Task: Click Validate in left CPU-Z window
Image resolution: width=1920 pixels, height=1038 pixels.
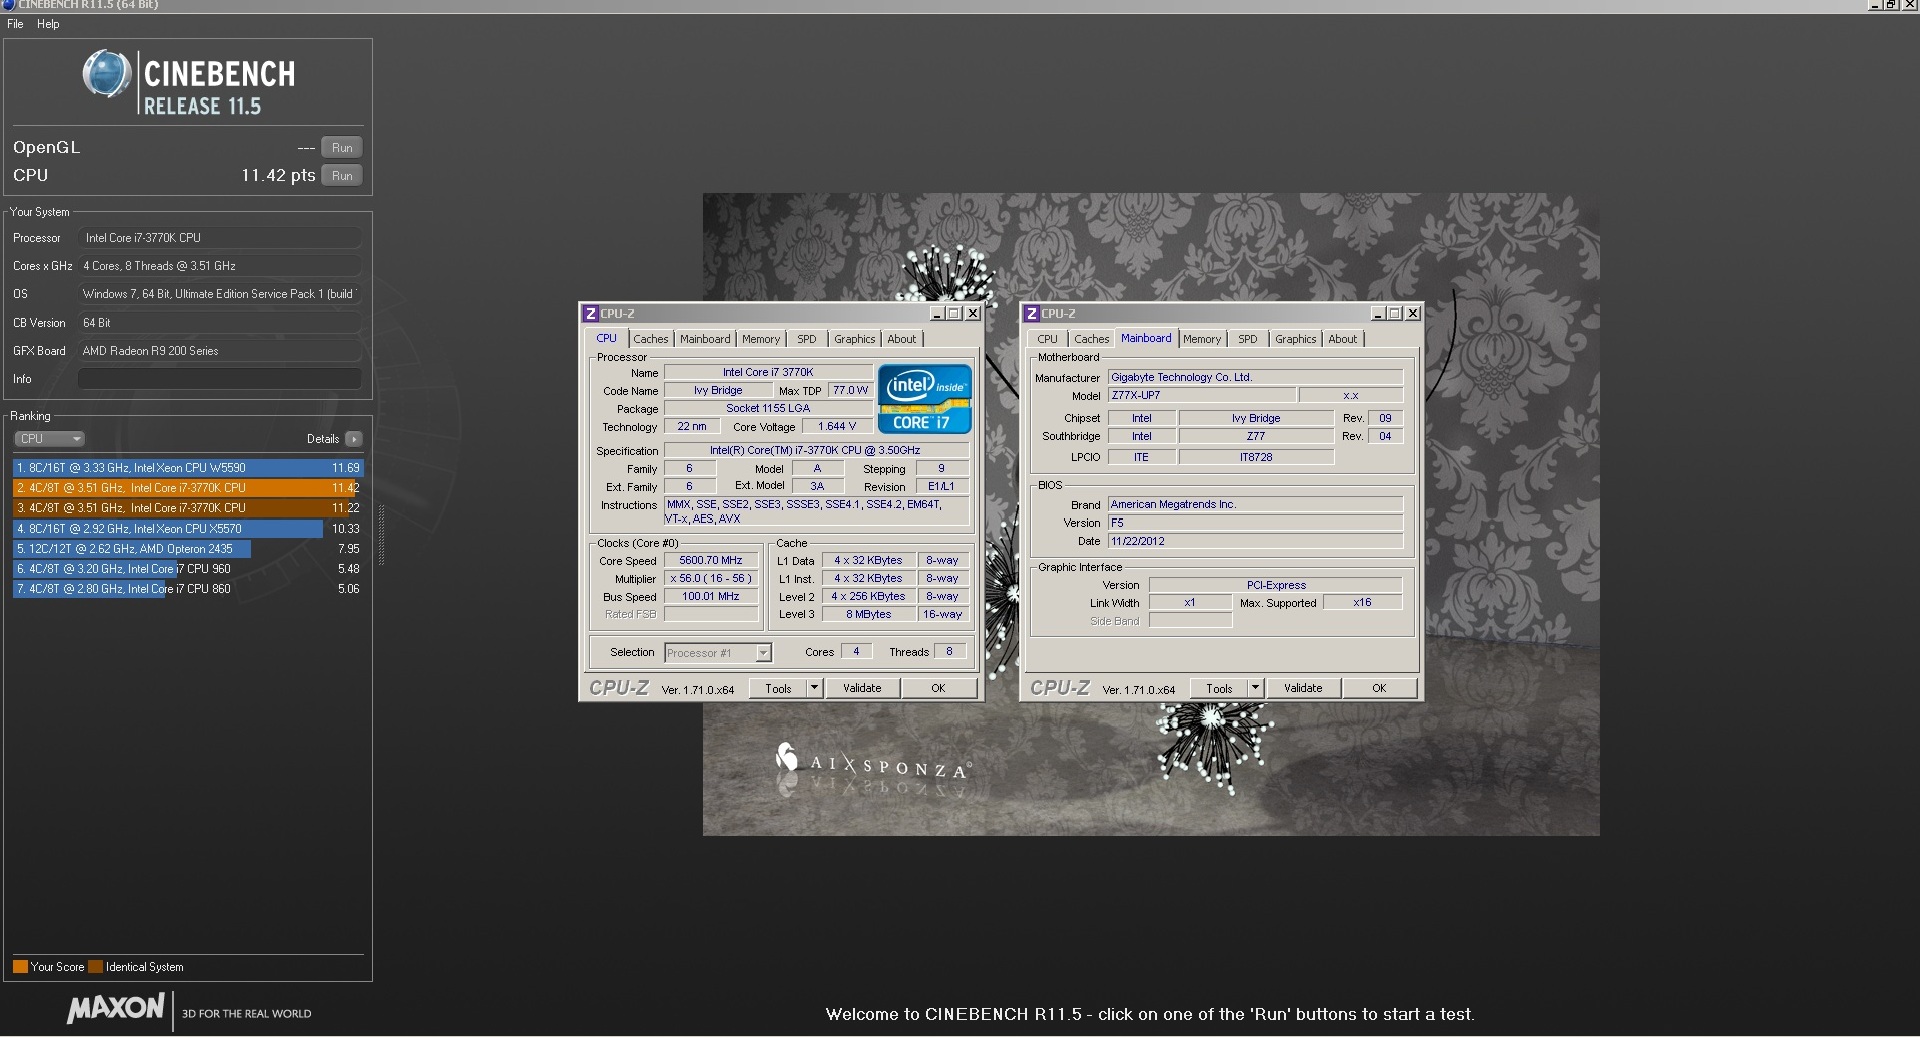Action: (x=862, y=688)
